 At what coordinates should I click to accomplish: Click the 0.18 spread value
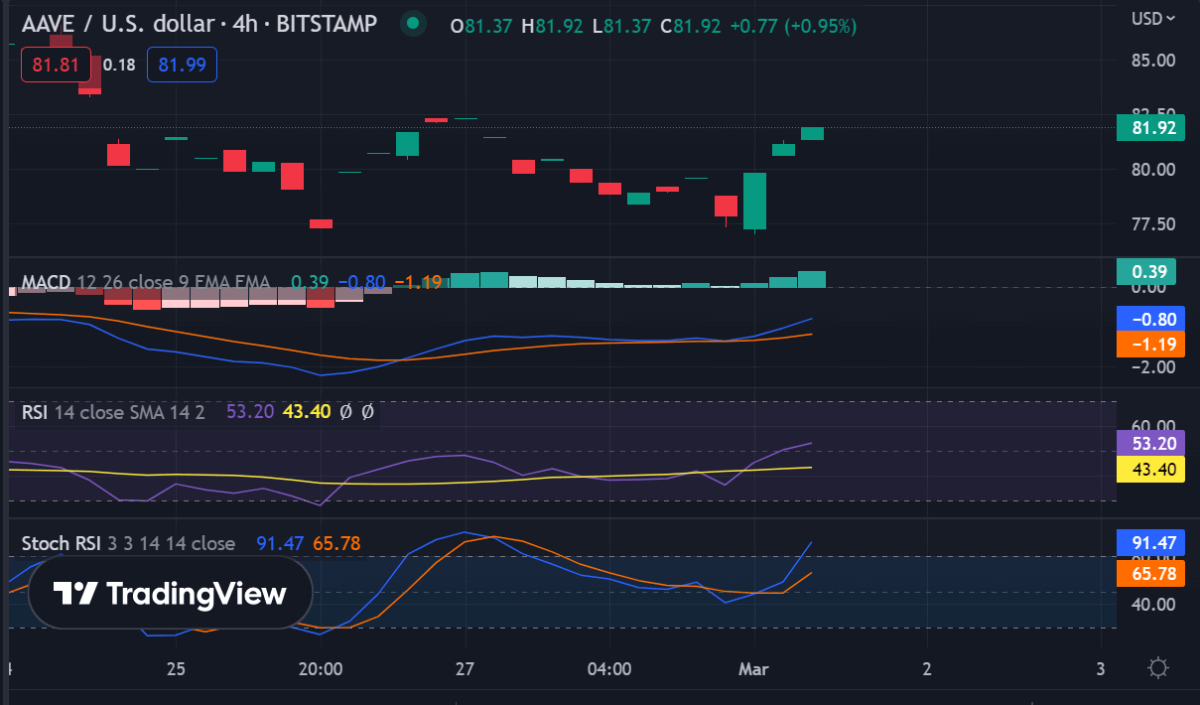click(119, 65)
